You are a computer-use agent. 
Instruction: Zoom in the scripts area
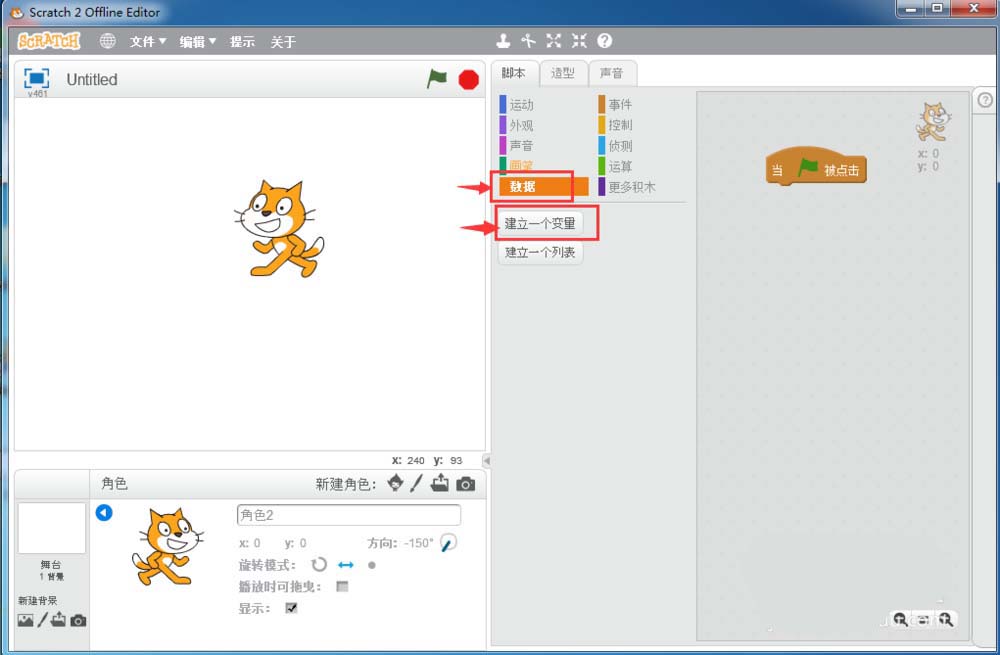point(946,619)
